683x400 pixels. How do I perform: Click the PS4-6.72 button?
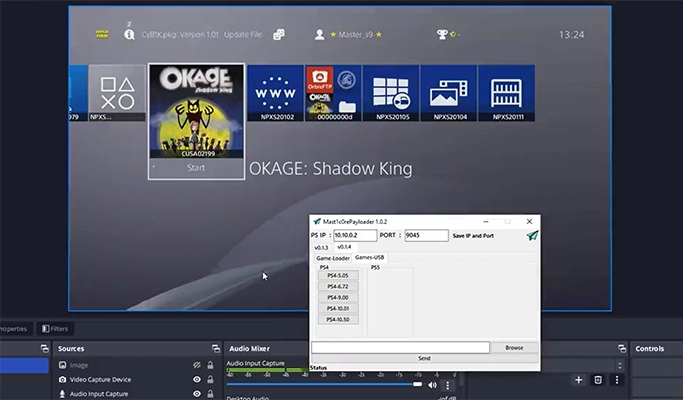click(x=338, y=286)
